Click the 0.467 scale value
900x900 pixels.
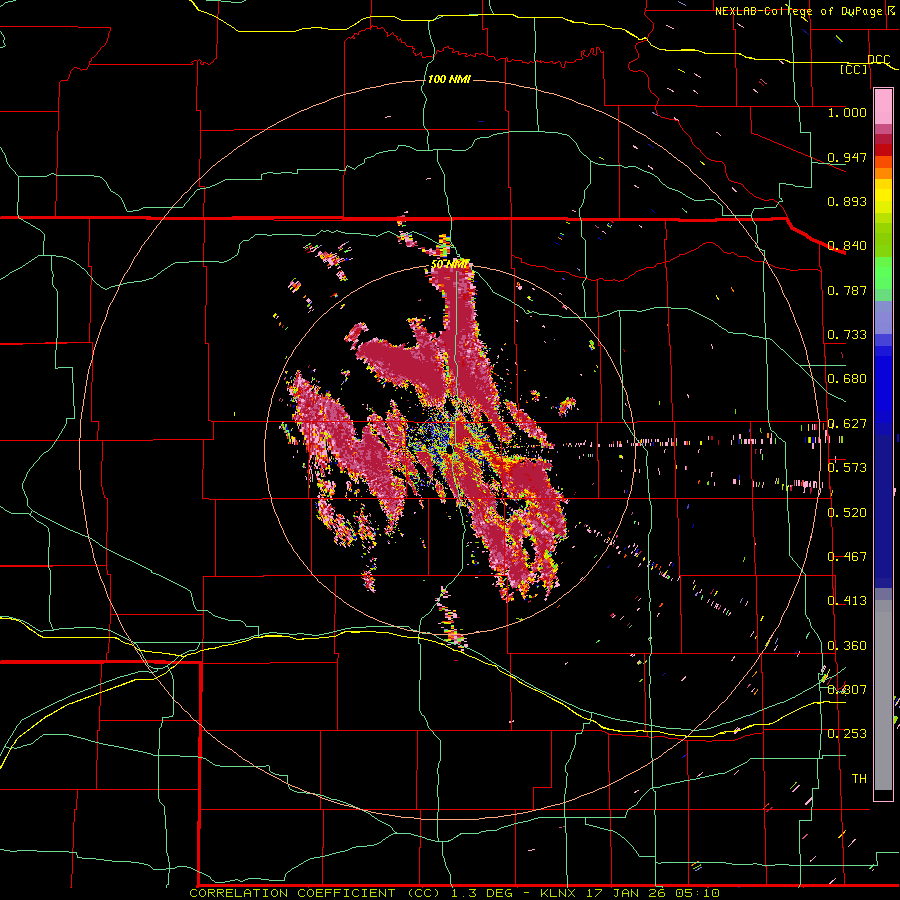click(x=847, y=557)
